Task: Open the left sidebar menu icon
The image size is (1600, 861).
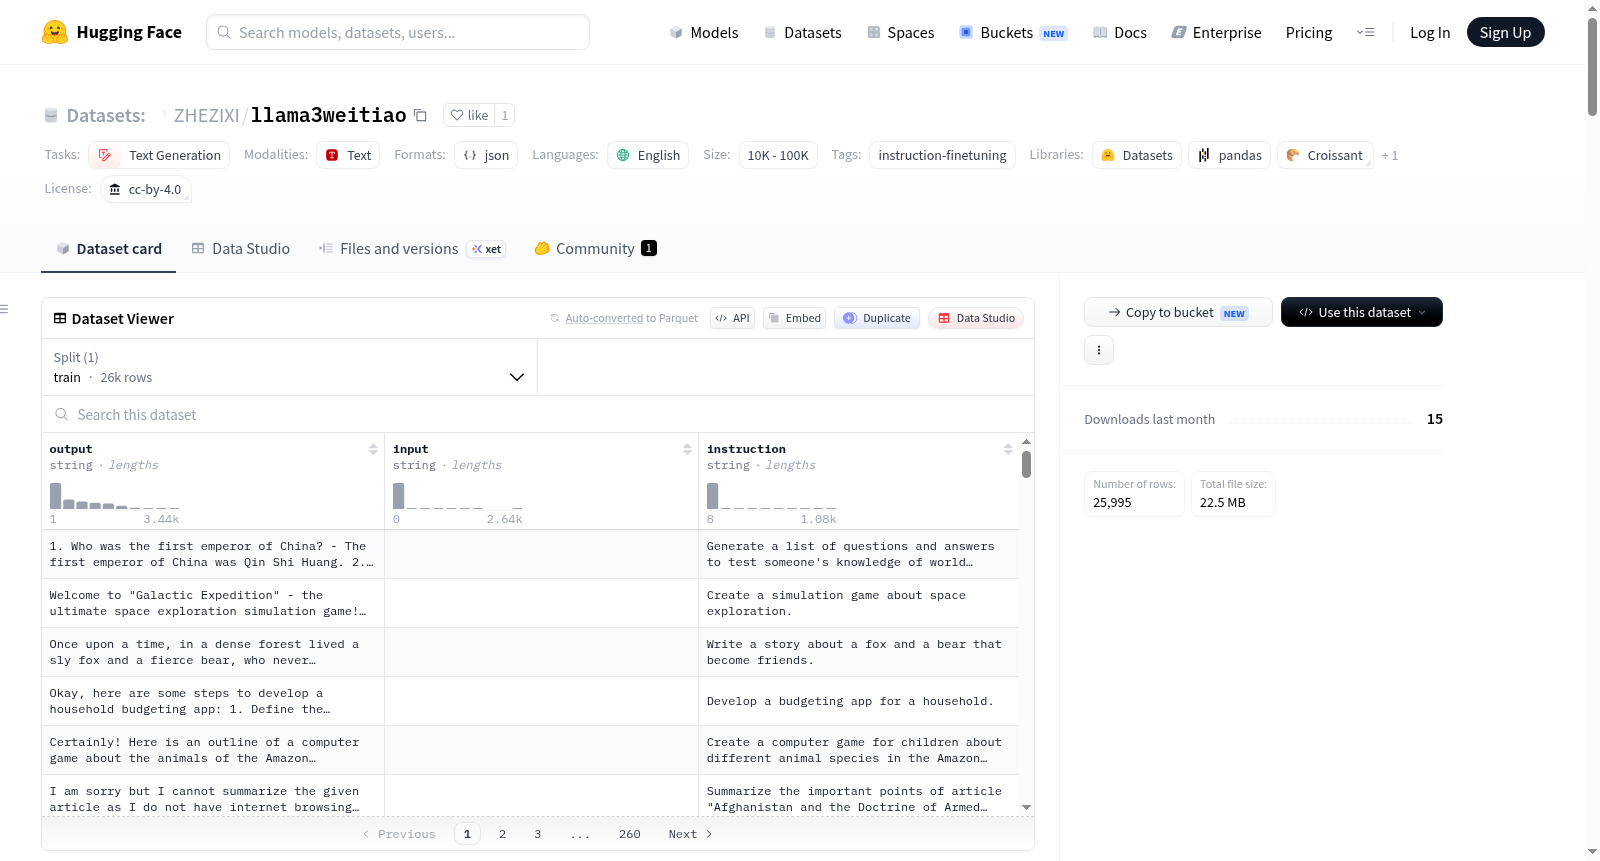Action: click(x=4, y=309)
